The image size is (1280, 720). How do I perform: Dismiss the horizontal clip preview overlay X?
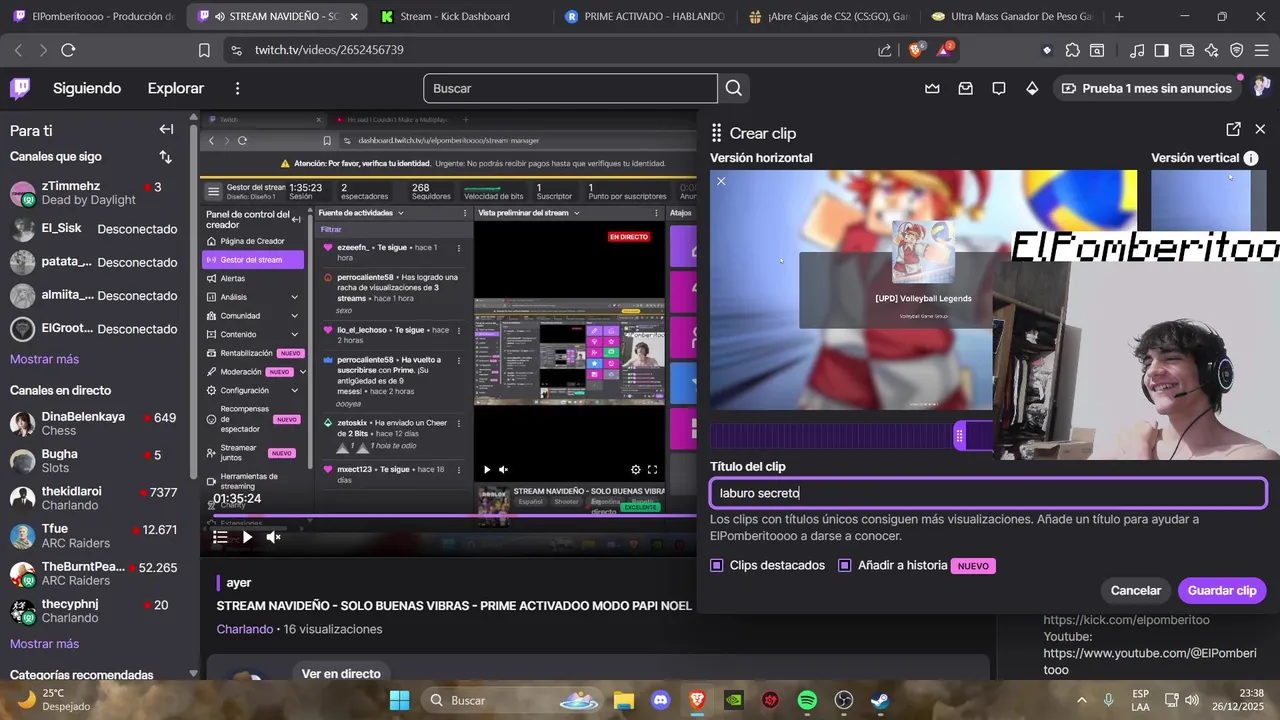coord(721,181)
